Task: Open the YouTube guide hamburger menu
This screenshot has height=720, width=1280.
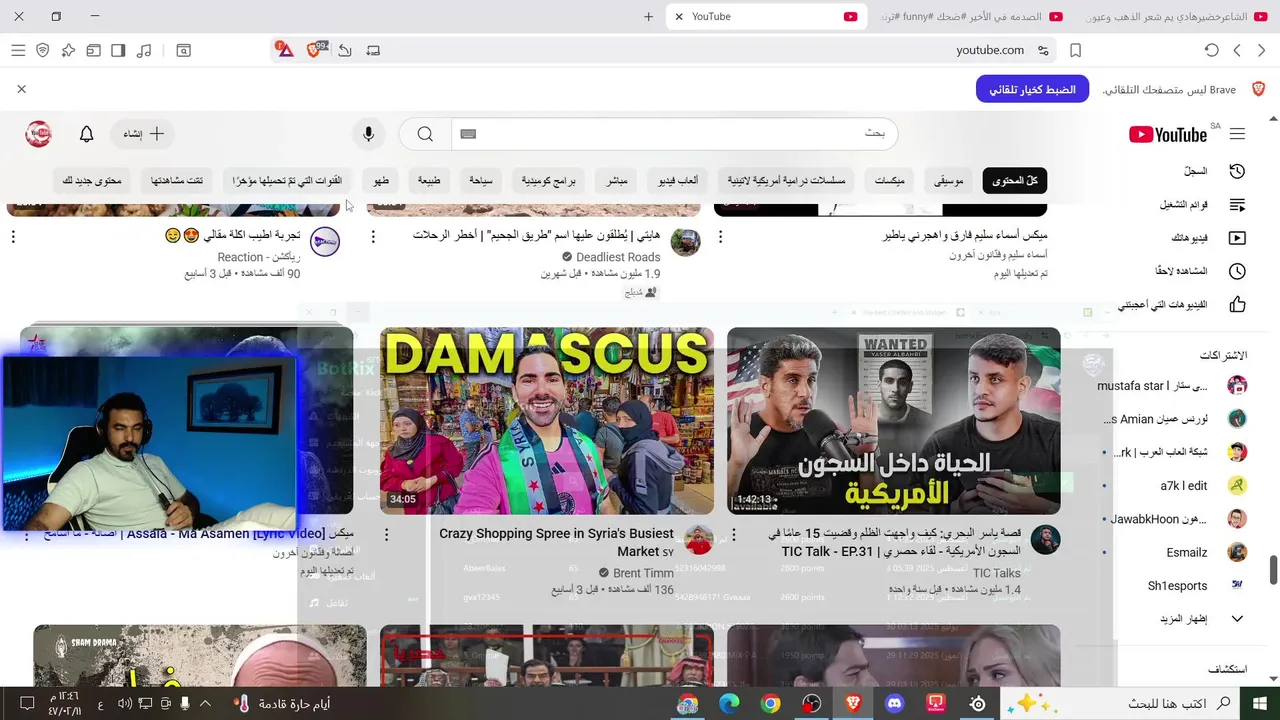Action: point(1238,134)
